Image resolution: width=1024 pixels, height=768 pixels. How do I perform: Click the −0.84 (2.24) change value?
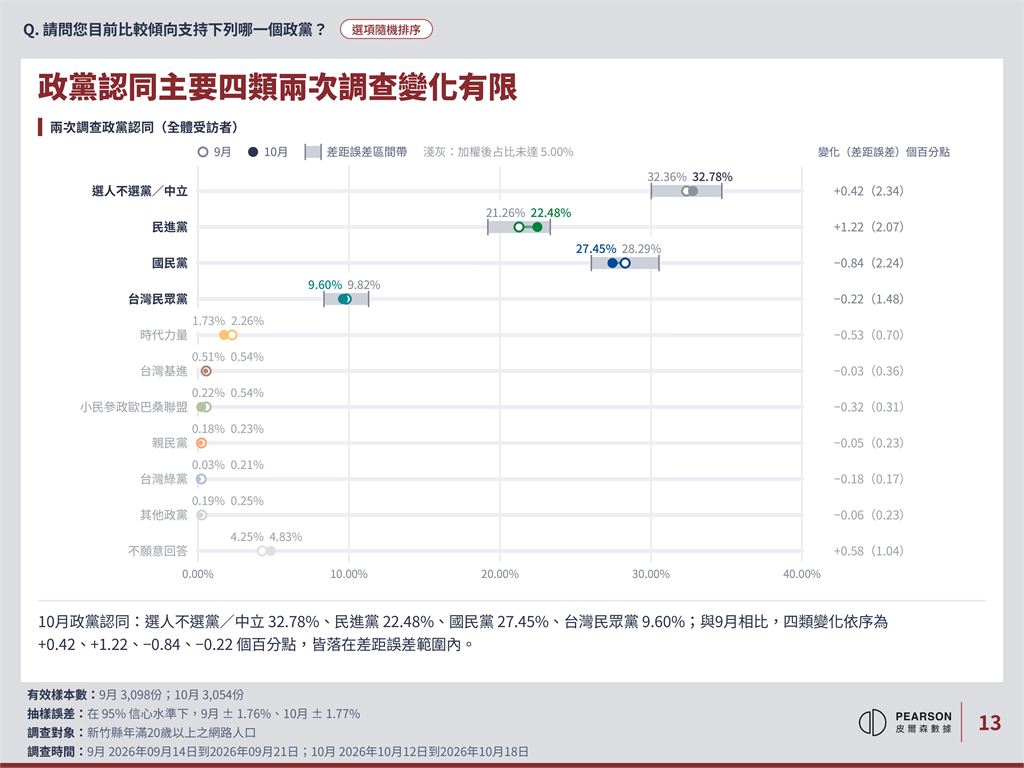click(x=869, y=263)
